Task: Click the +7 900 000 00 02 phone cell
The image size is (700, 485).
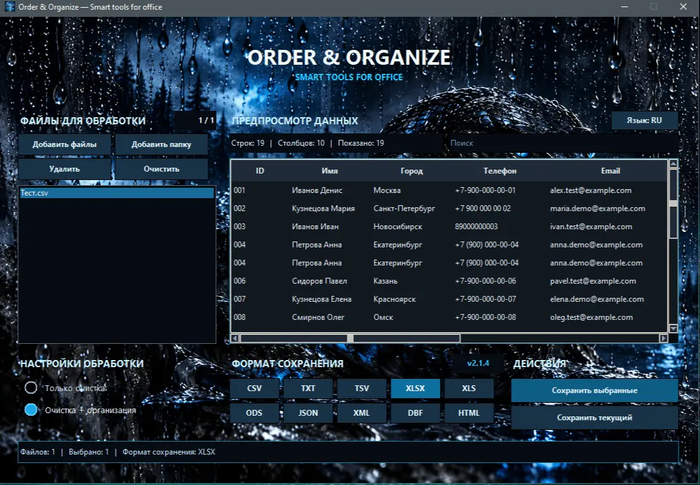Action: (x=483, y=209)
